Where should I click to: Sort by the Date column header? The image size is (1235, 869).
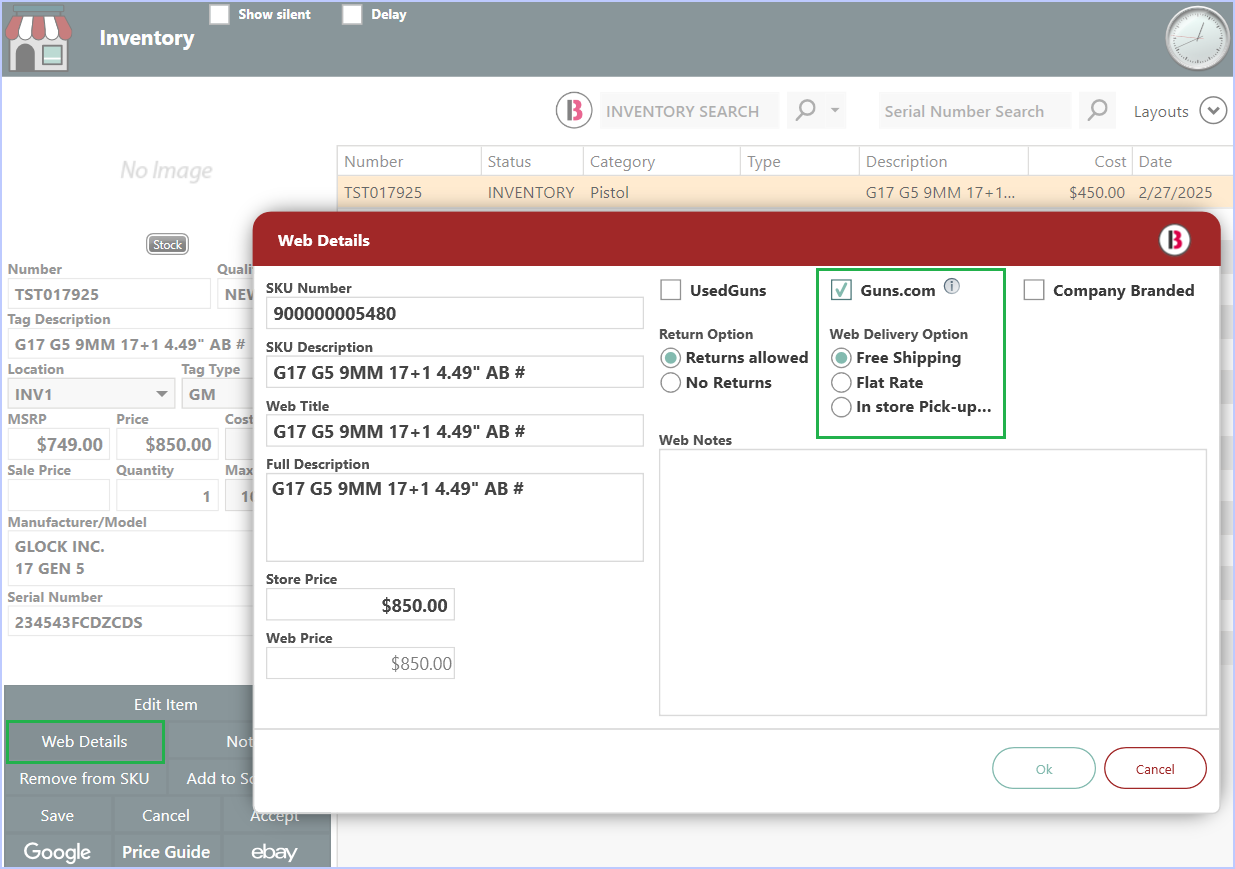point(1183,161)
